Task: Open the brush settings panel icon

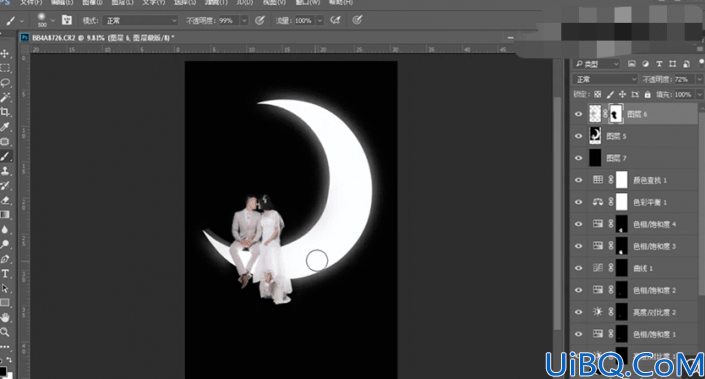Action: pyautogui.click(x=67, y=20)
